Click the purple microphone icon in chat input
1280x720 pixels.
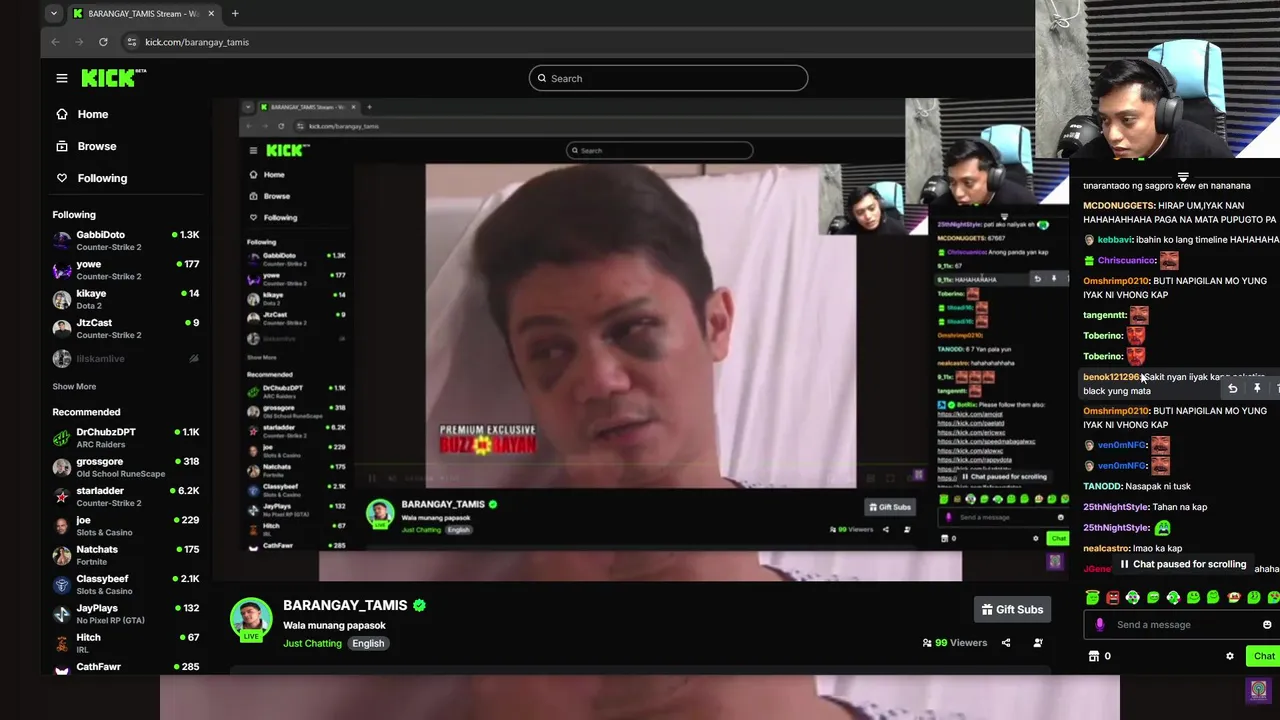[x=1100, y=625]
